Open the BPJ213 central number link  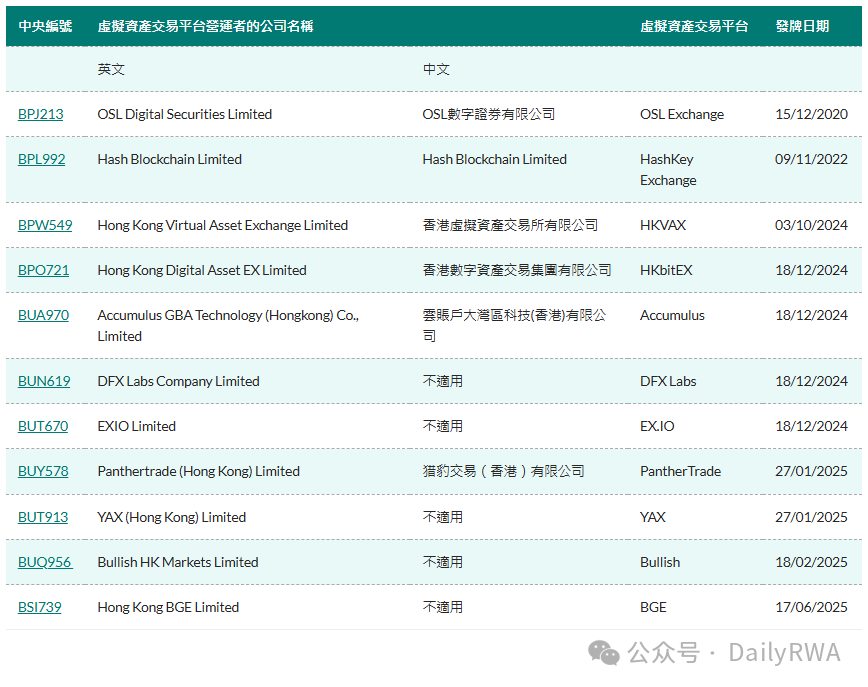(x=40, y=114)
